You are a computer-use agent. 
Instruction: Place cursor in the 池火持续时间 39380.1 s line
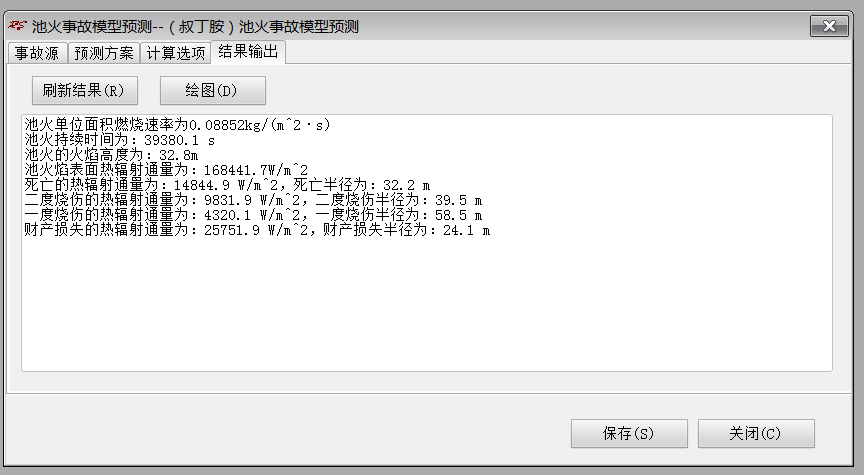(120, 141)
